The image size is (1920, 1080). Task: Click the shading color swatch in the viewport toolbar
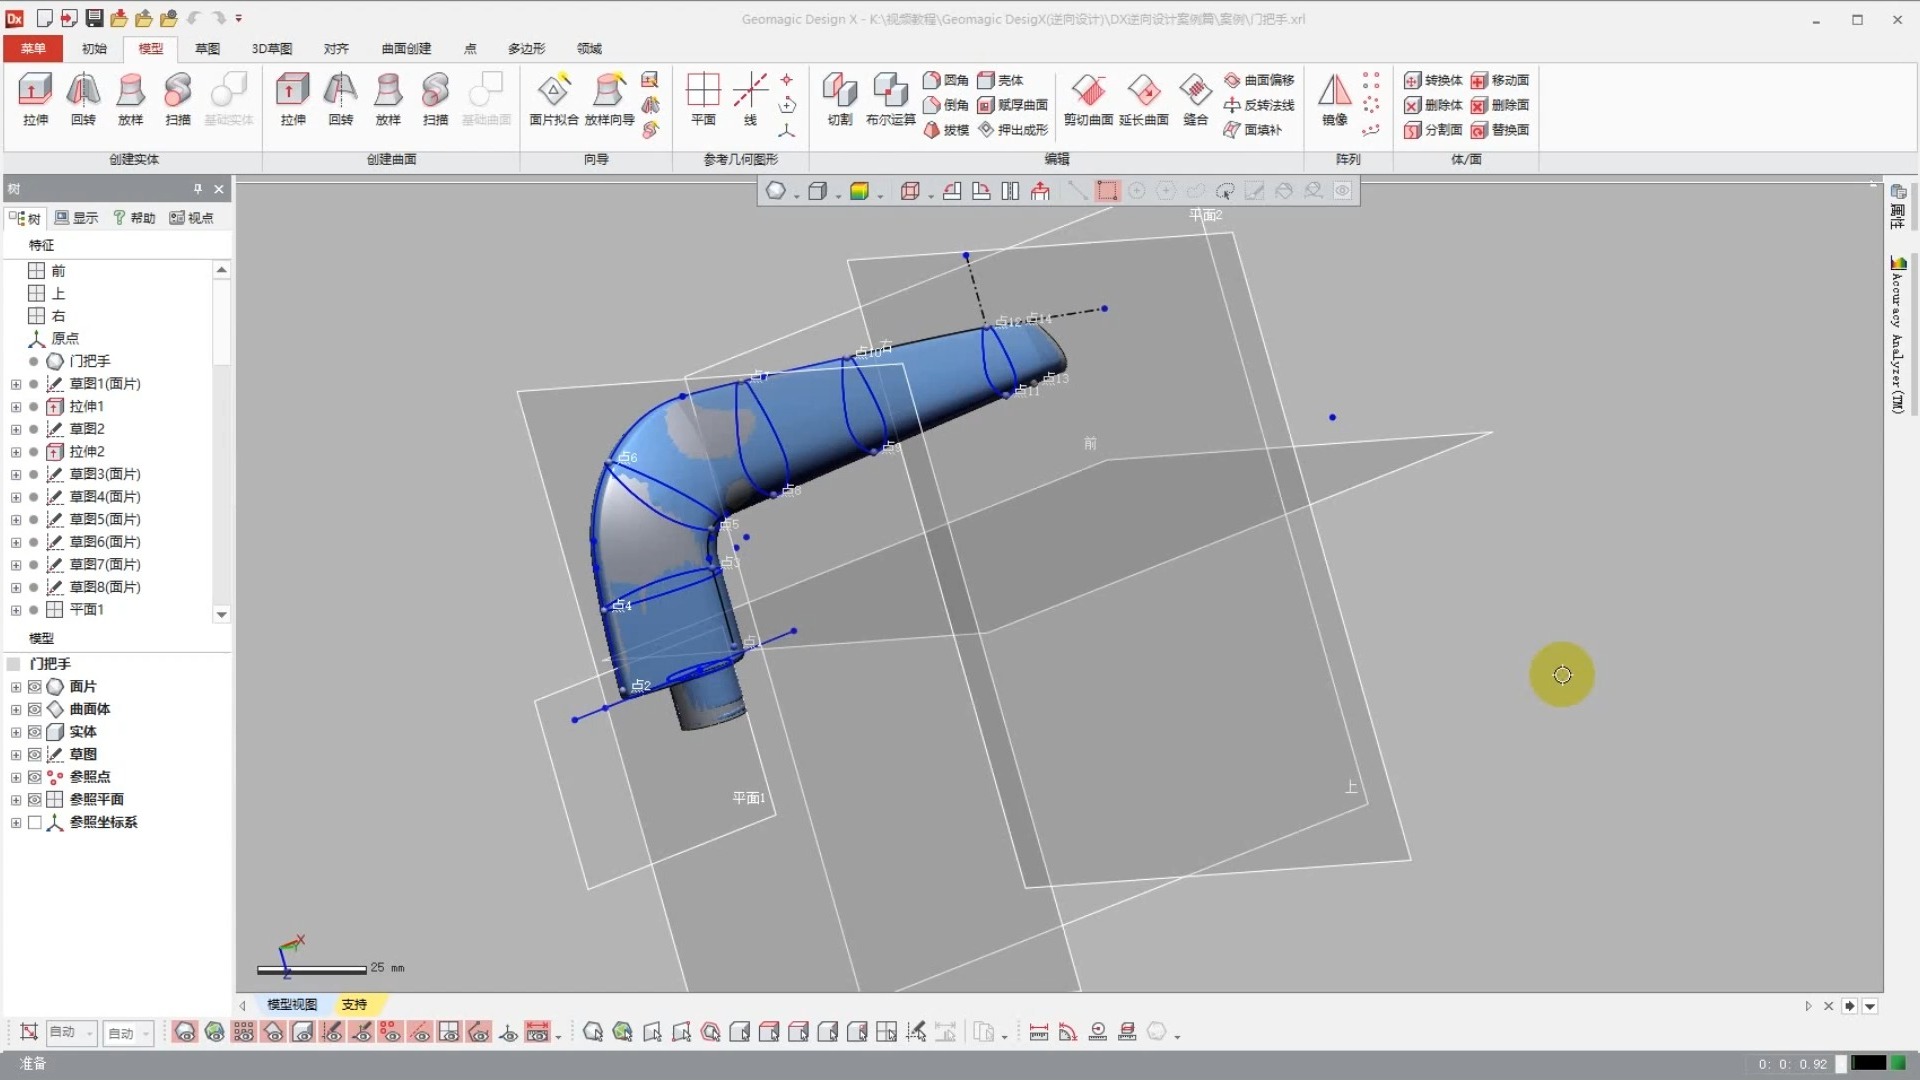point(862,190)
